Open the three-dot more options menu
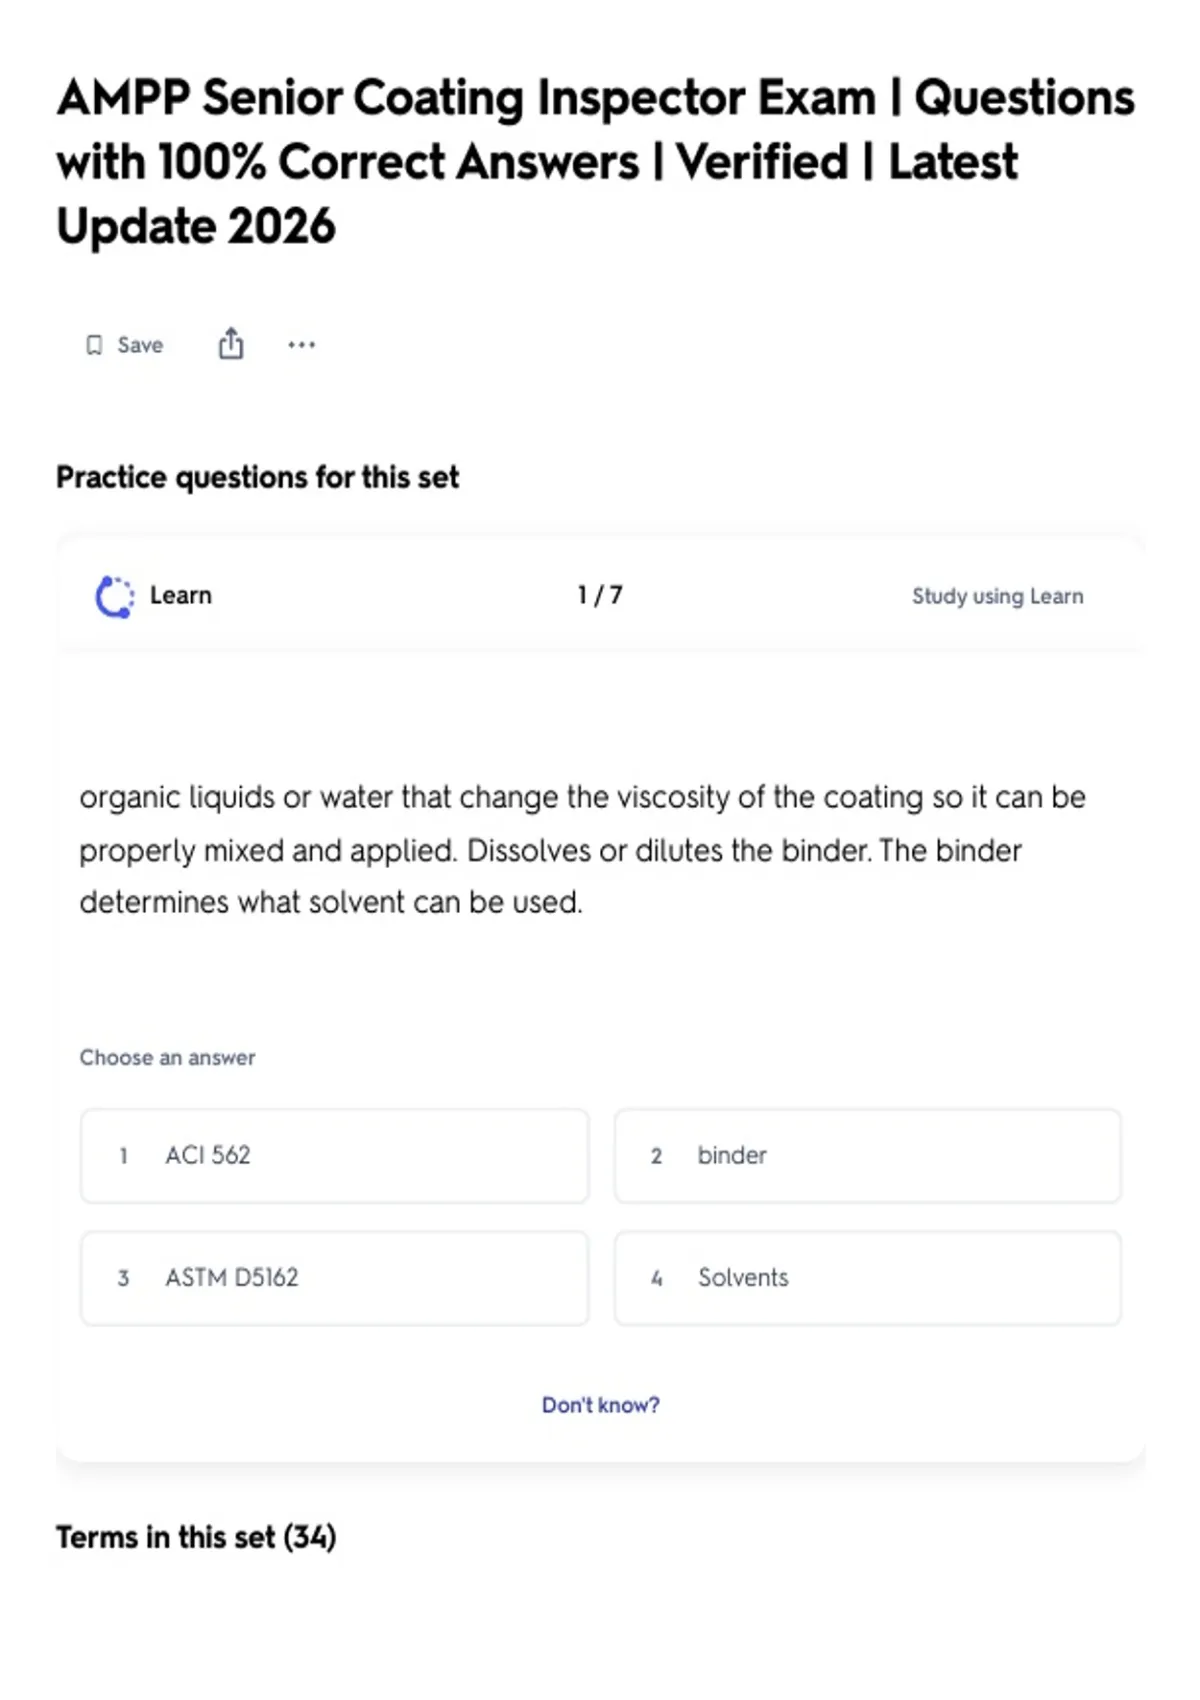1200x1700 pixels. pyautogui.click(x=301, y=345)
